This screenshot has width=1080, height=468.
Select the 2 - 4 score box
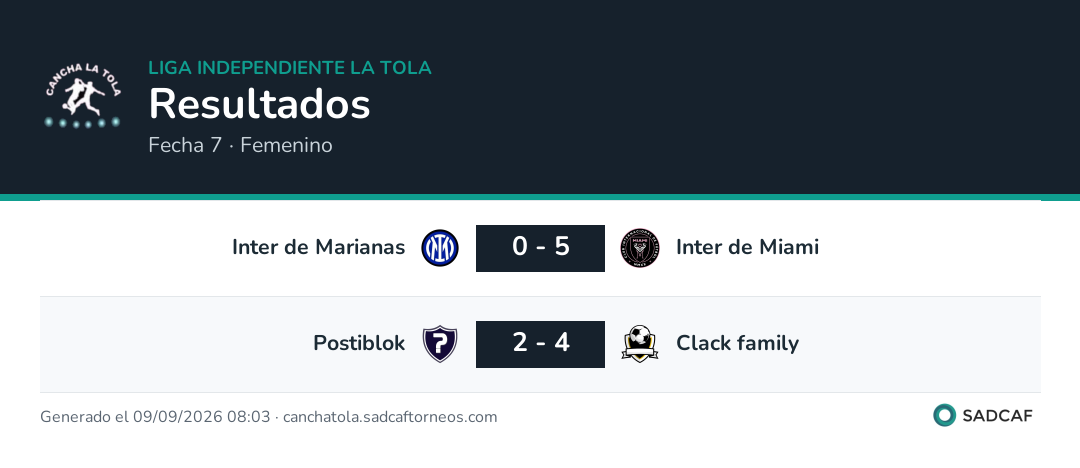541,344
